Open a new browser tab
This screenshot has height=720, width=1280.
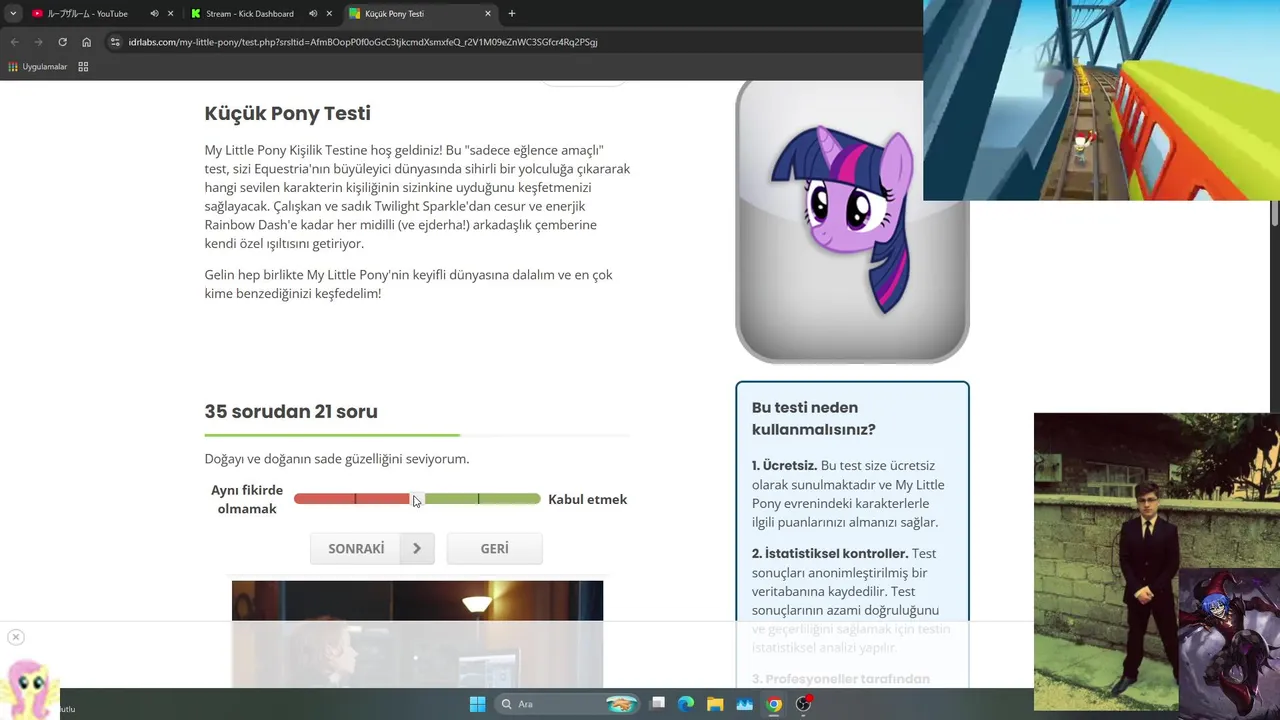click(512, 14)
